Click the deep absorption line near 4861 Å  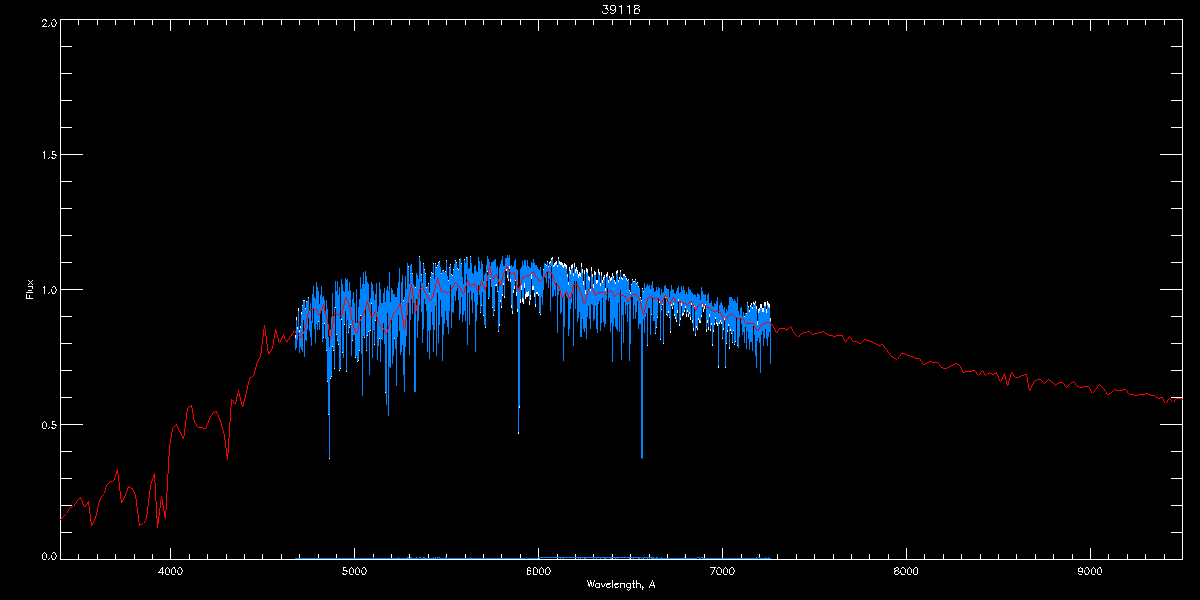click(329, 400)
